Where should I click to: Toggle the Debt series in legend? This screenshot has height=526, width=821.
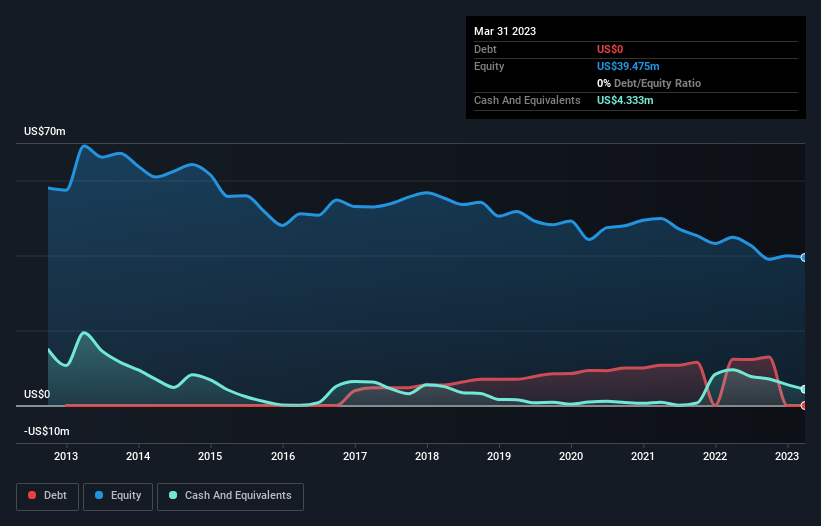(x=46, y=496)
